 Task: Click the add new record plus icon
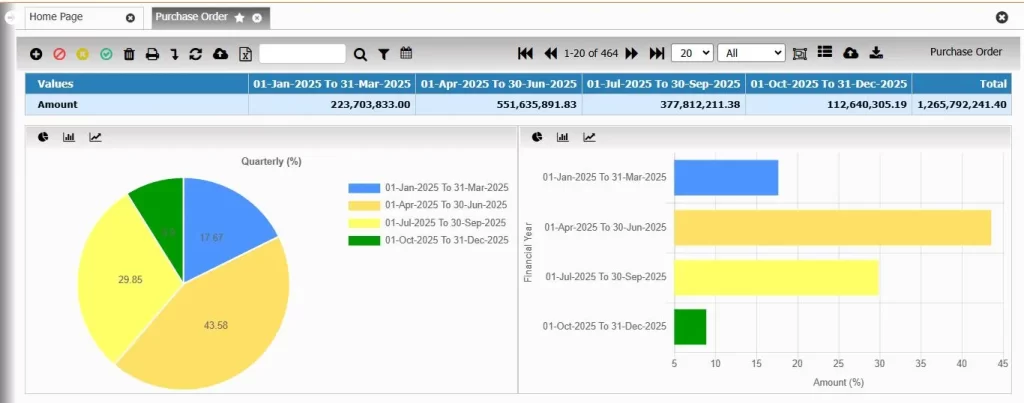coord(36,53)
